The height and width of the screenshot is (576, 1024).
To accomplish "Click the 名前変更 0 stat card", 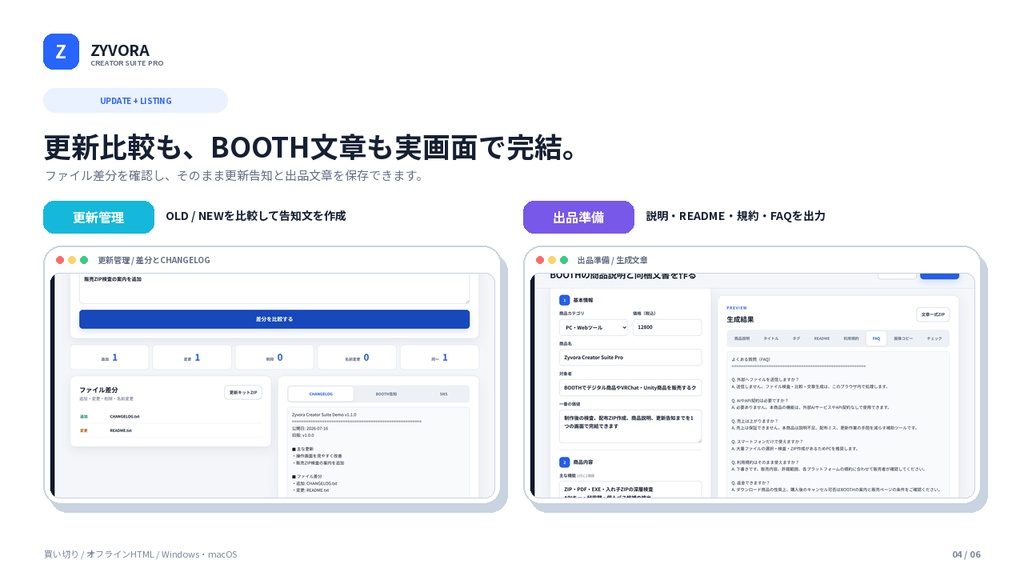I will coord(357,358).
